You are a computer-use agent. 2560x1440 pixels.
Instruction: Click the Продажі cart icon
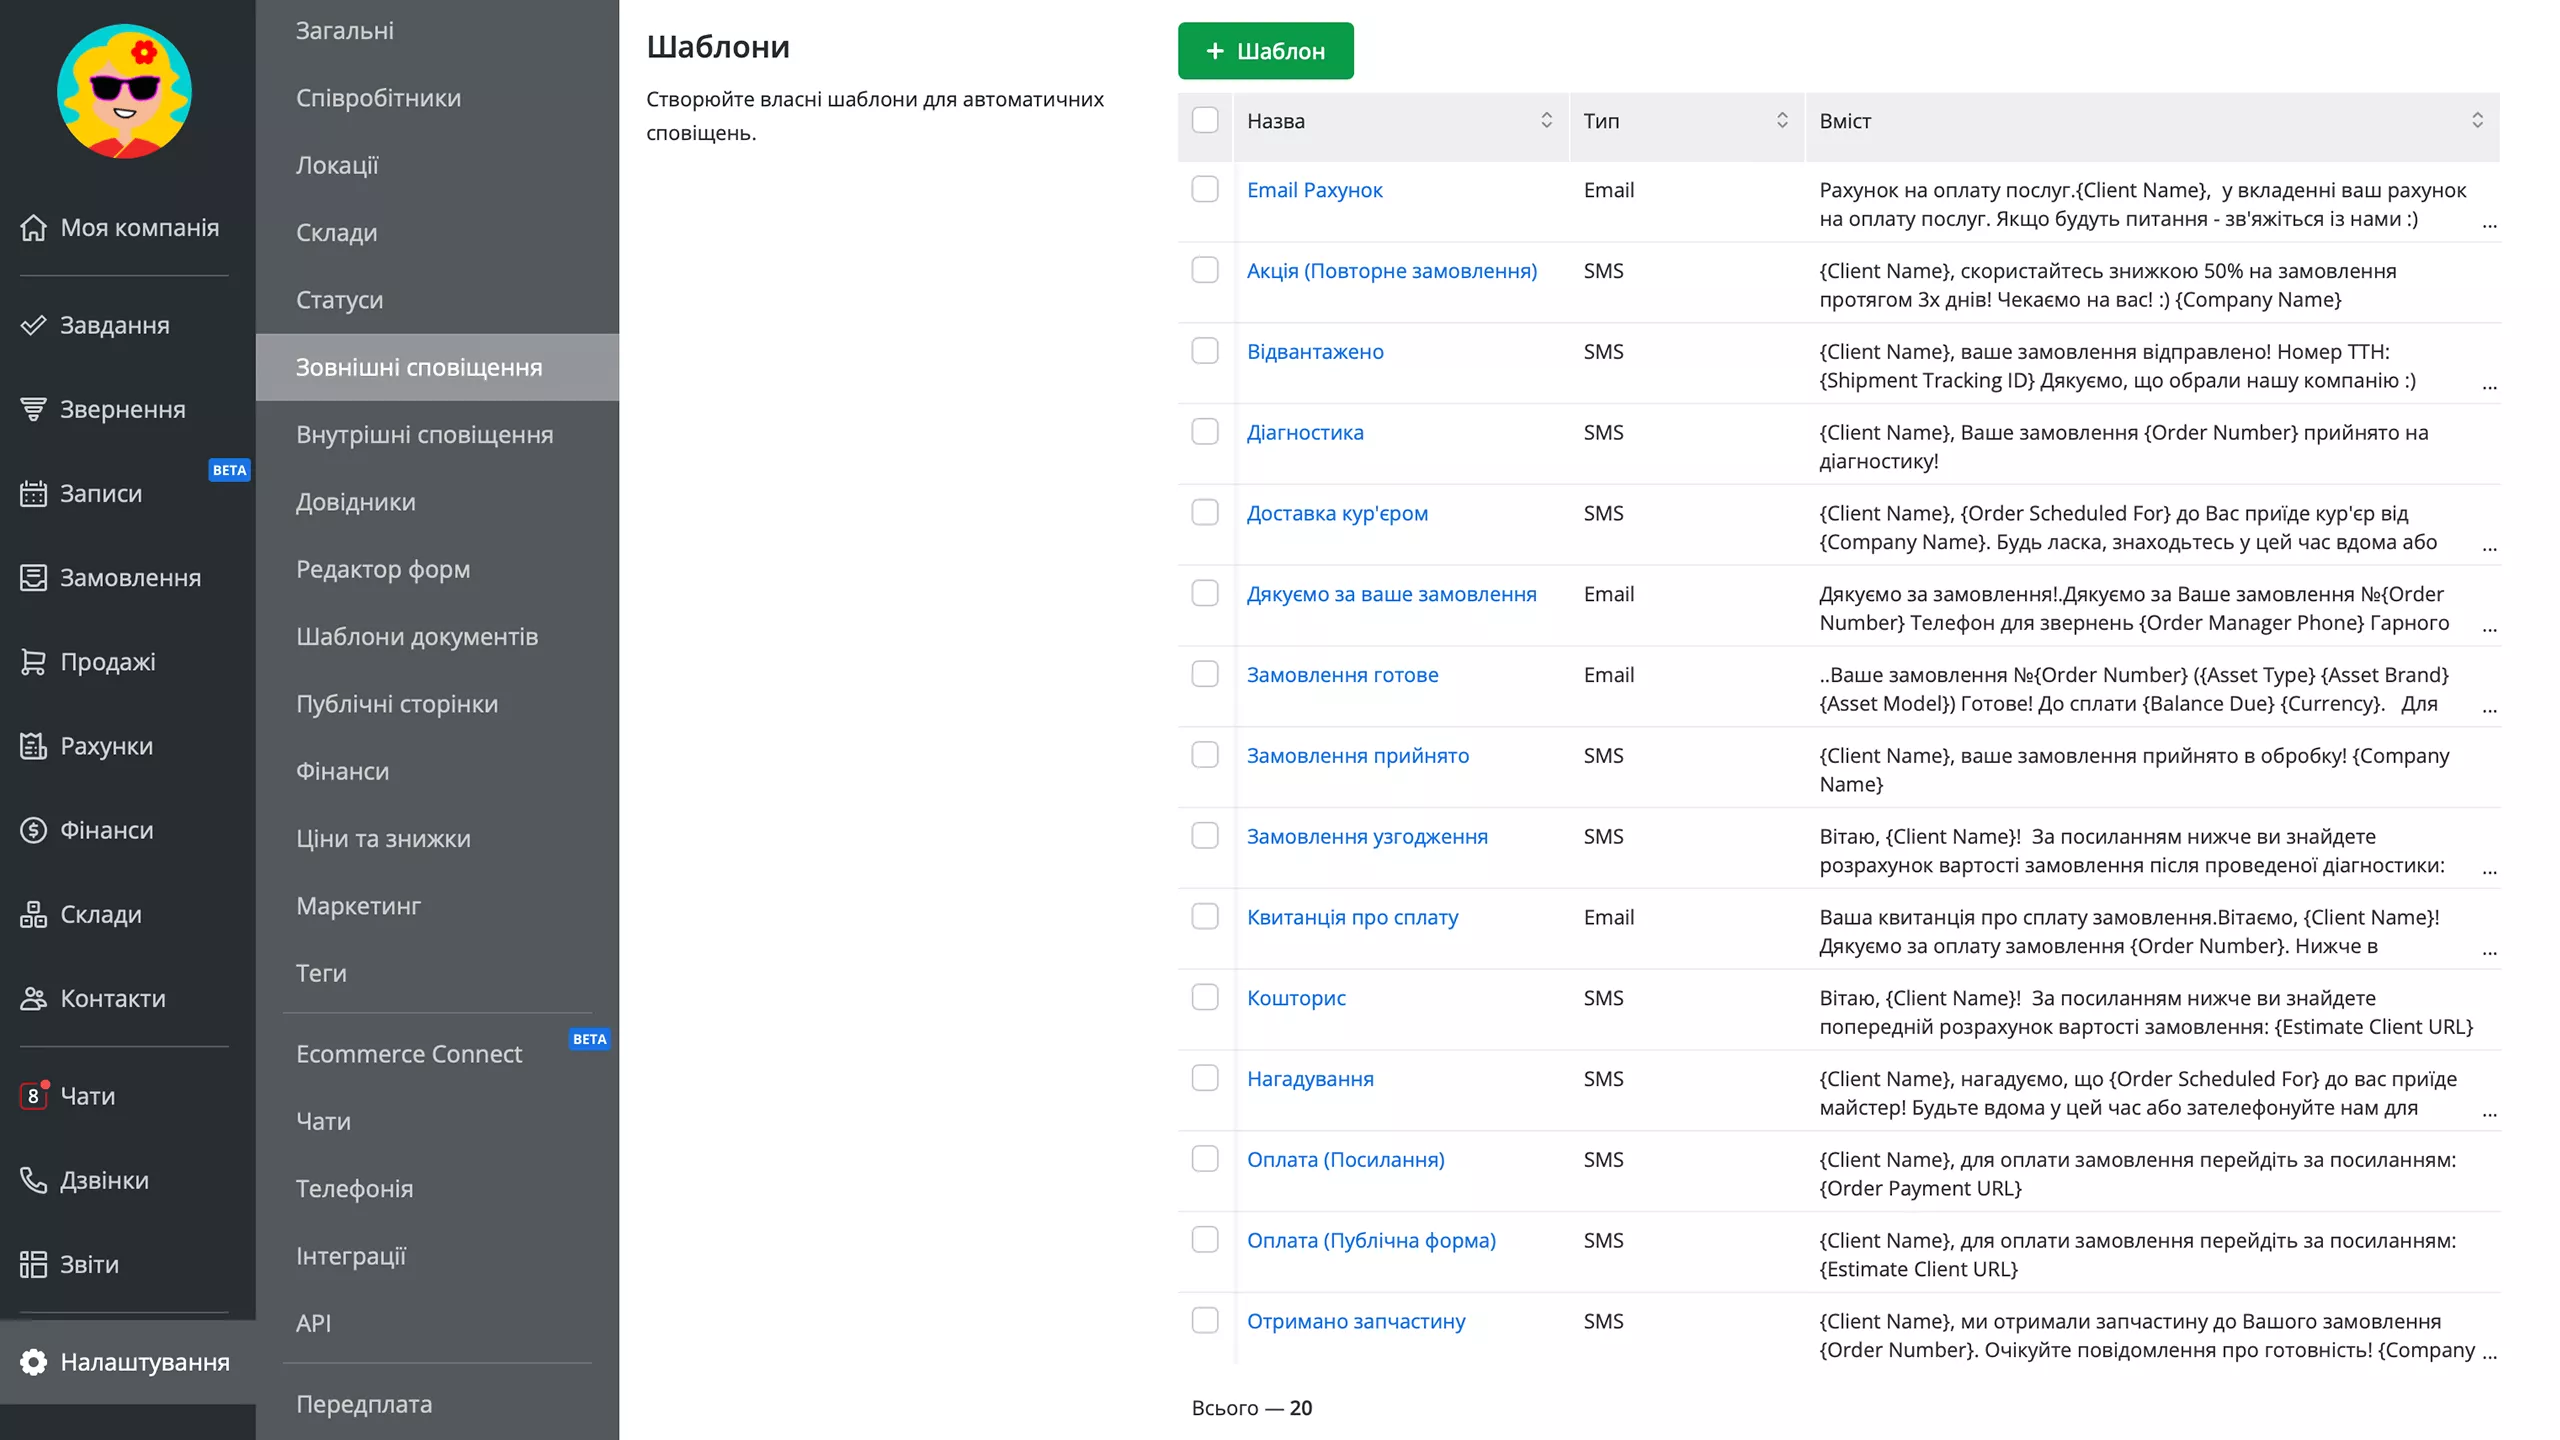click(33, 662)
